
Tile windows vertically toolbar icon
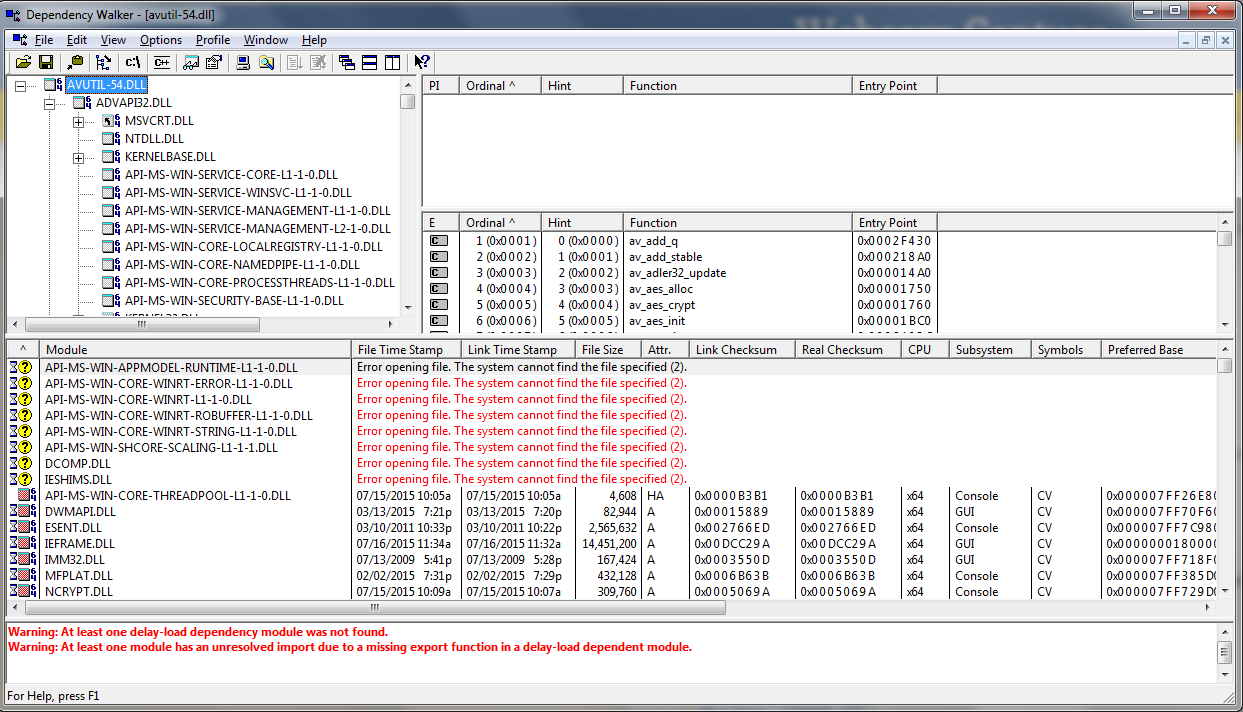click(393, 62)
